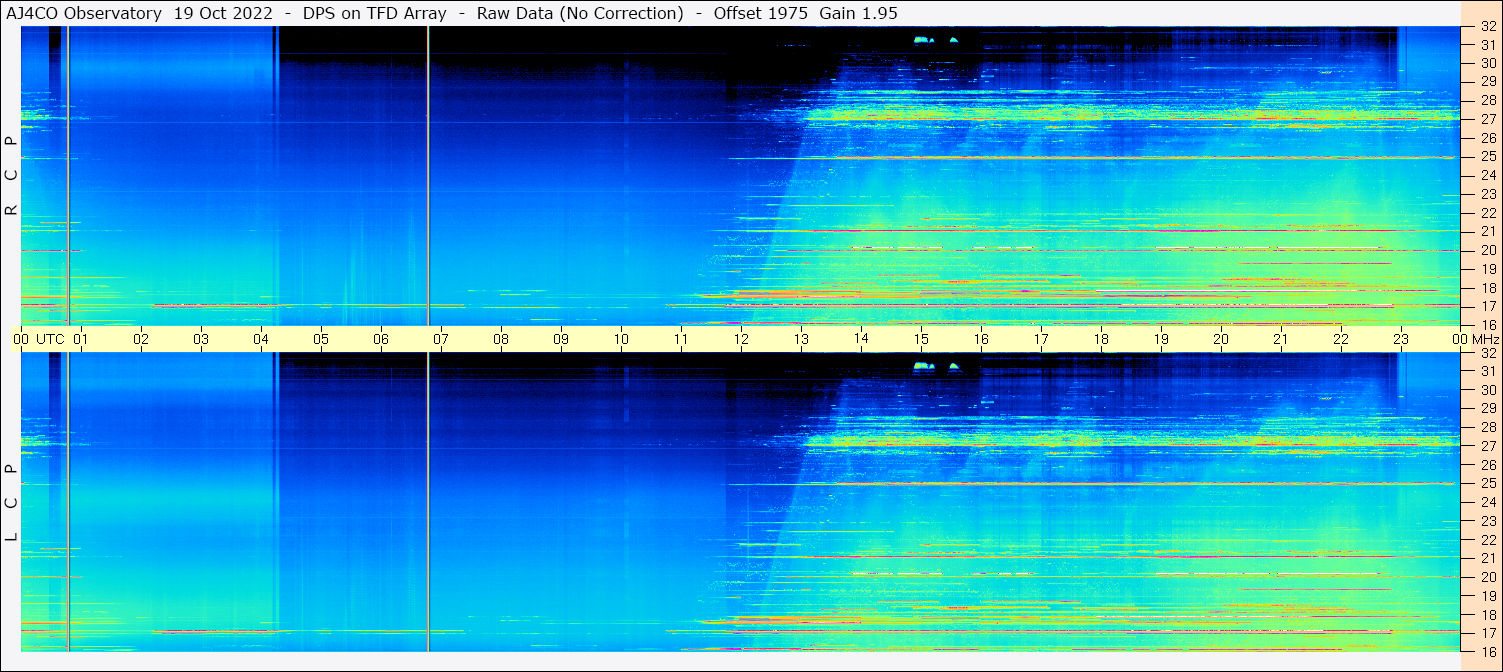Click the 10 hour label on time axis
The width and height of the screenshot is (1503, 672).
pyautogui.click(x=620, y=339)
